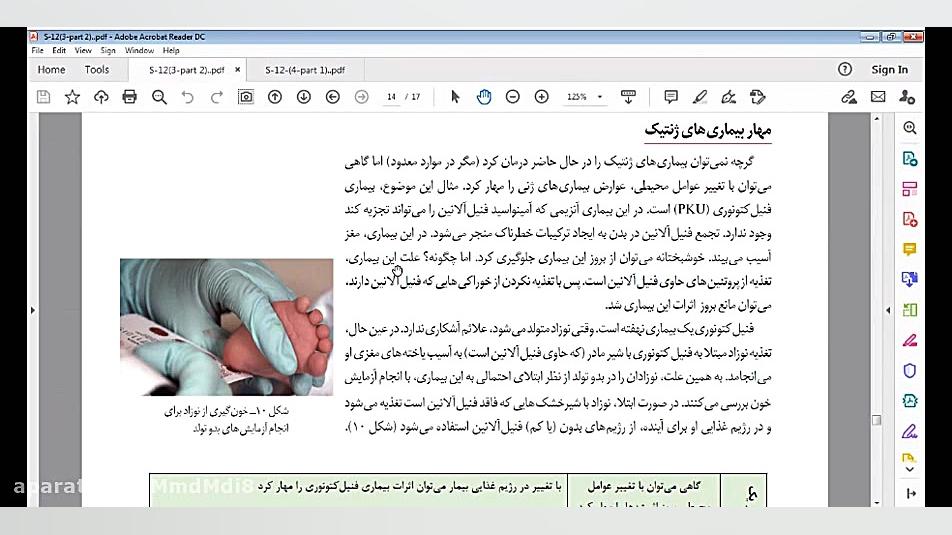This screenshot has width=952, height=535.
Task: Click the baby foot blood test image
Action: point(226,327)
